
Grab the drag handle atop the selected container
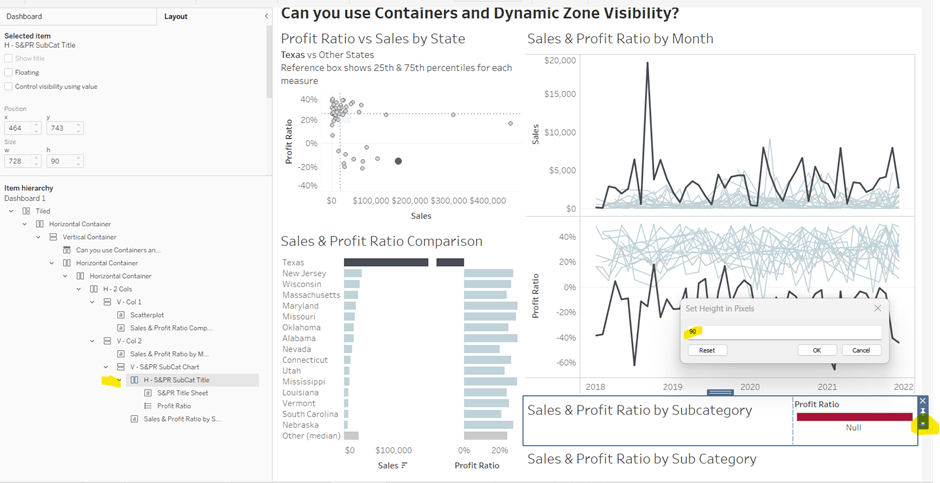click(720, 392)
